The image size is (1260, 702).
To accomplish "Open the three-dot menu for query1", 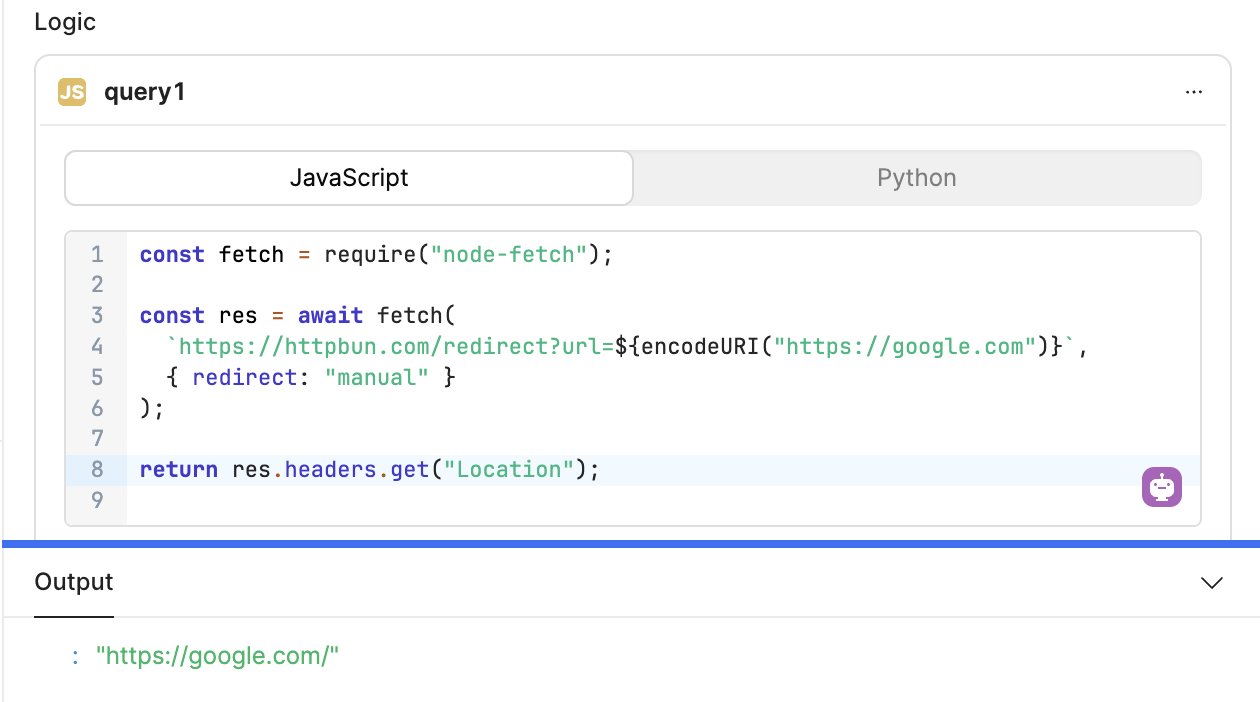I will tap(1193, 92).
